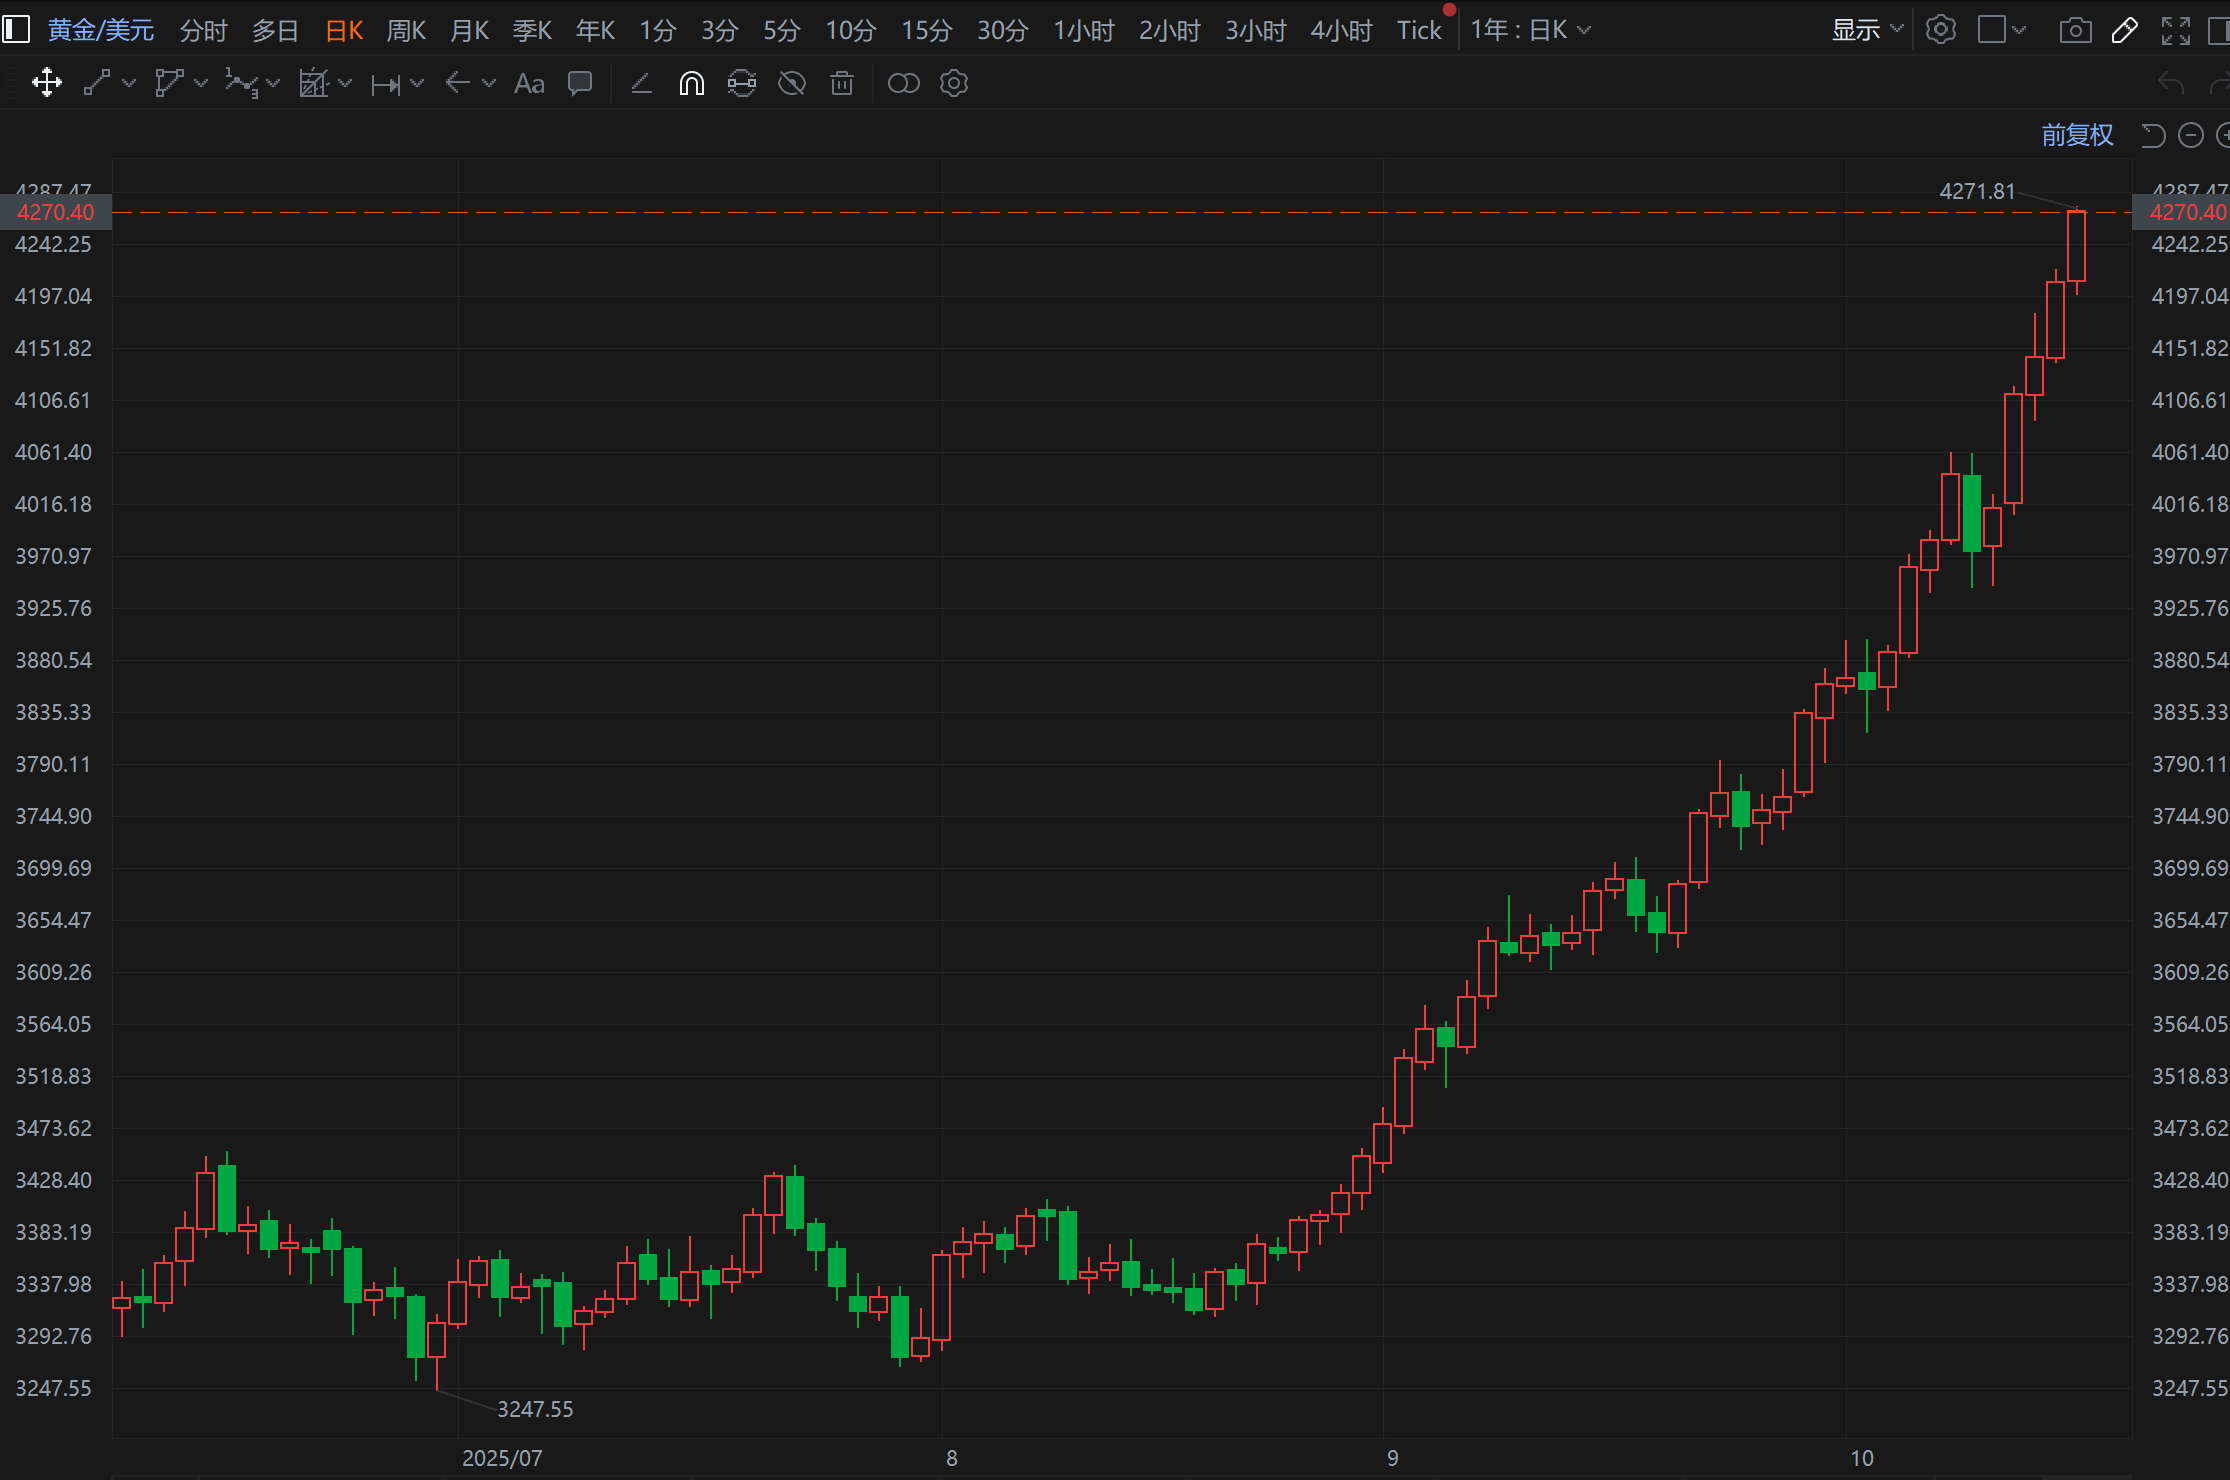The height and width of the screenshot is (1480, 2230).
Task: Click the text annotation Aa tool
Action: [x=529, y=83]
